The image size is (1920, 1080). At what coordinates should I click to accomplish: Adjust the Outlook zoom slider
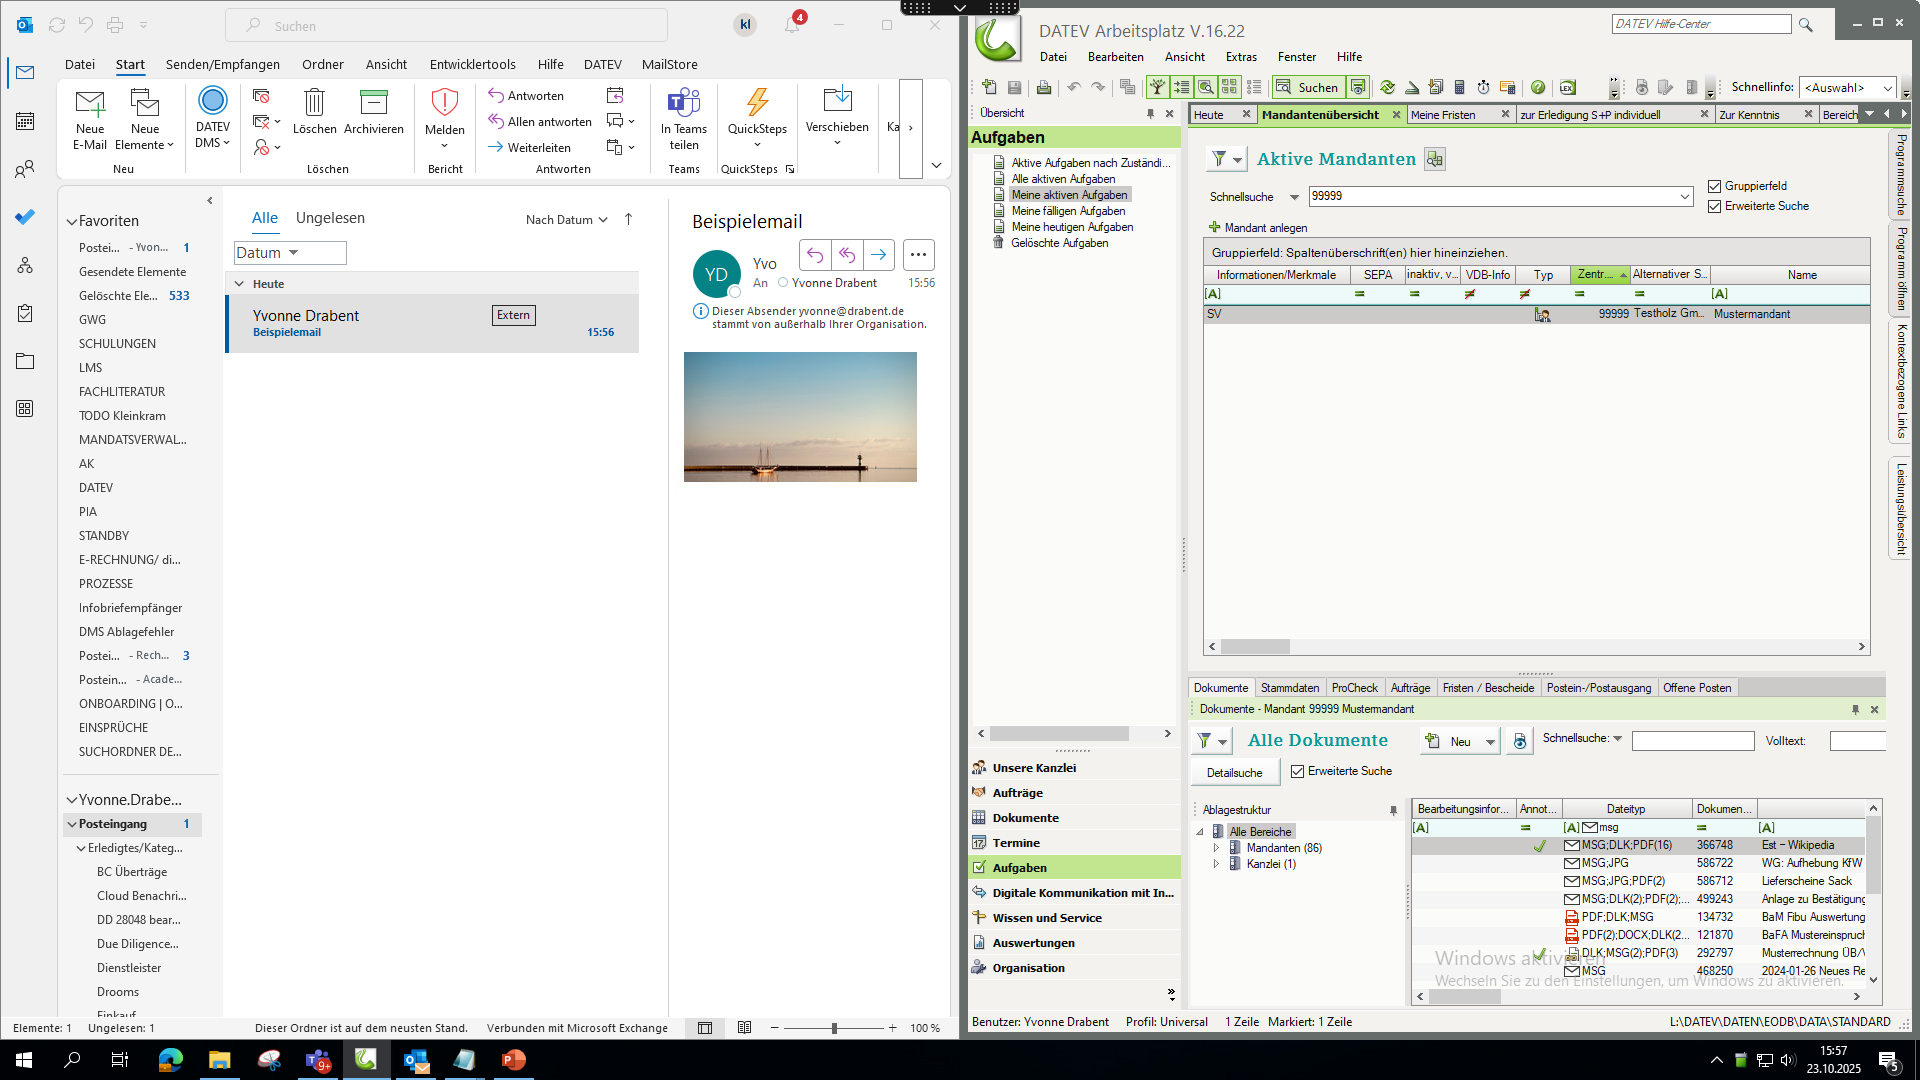coord(834,1028)
